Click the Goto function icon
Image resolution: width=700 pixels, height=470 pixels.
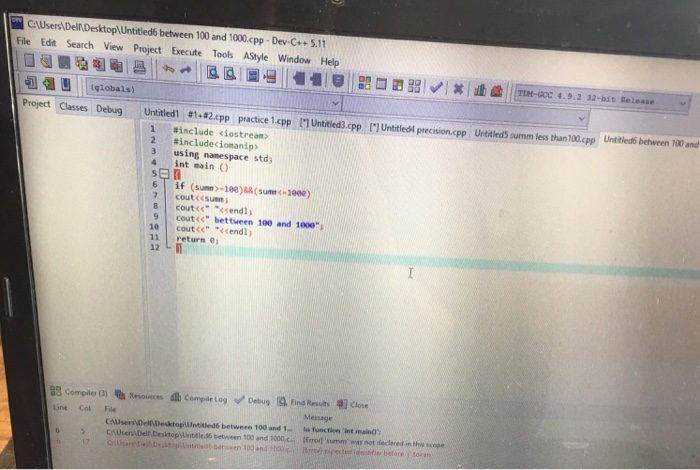253,75
